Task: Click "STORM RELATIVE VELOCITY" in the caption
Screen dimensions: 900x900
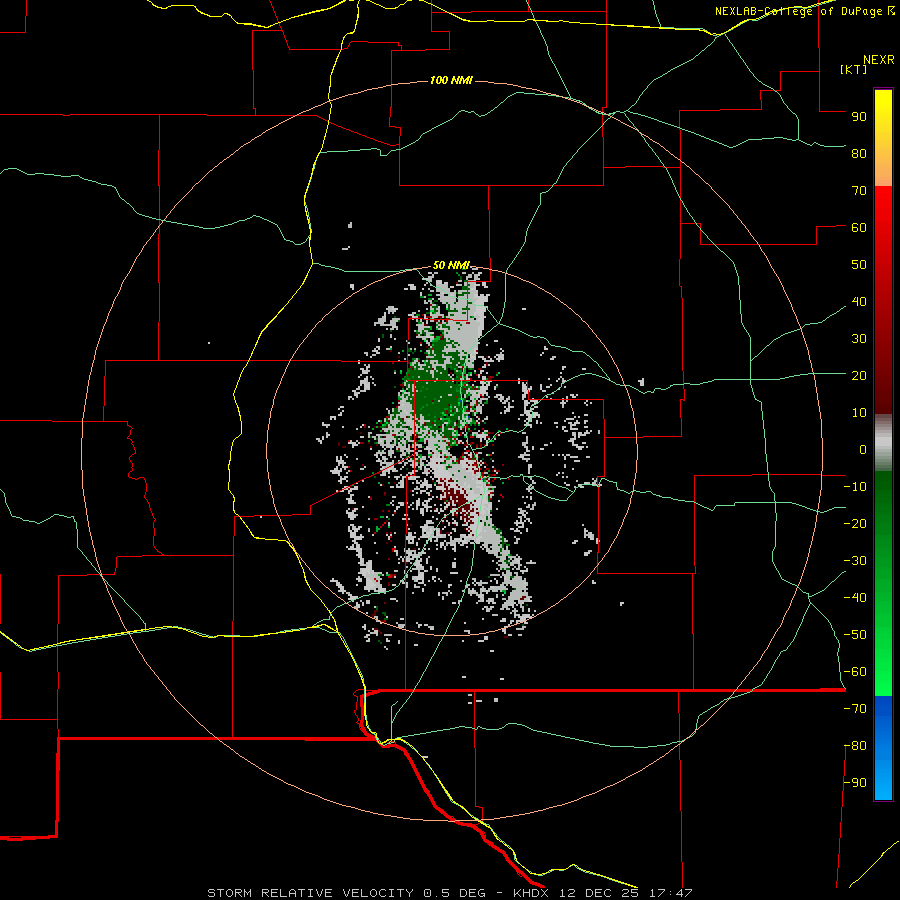Action: point(310,893)
